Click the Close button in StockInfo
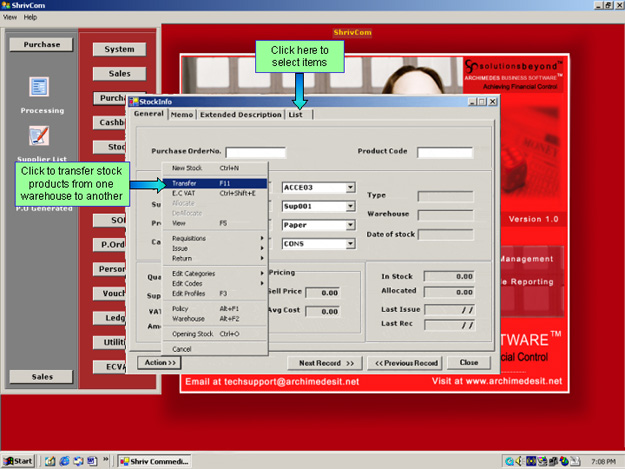625x469 pixels. 469,363
